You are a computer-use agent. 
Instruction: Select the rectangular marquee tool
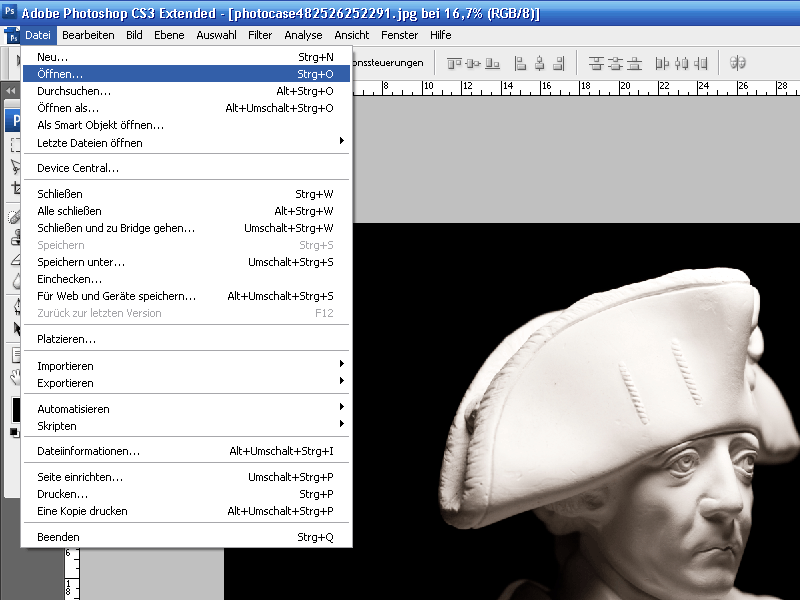point(15,145)
